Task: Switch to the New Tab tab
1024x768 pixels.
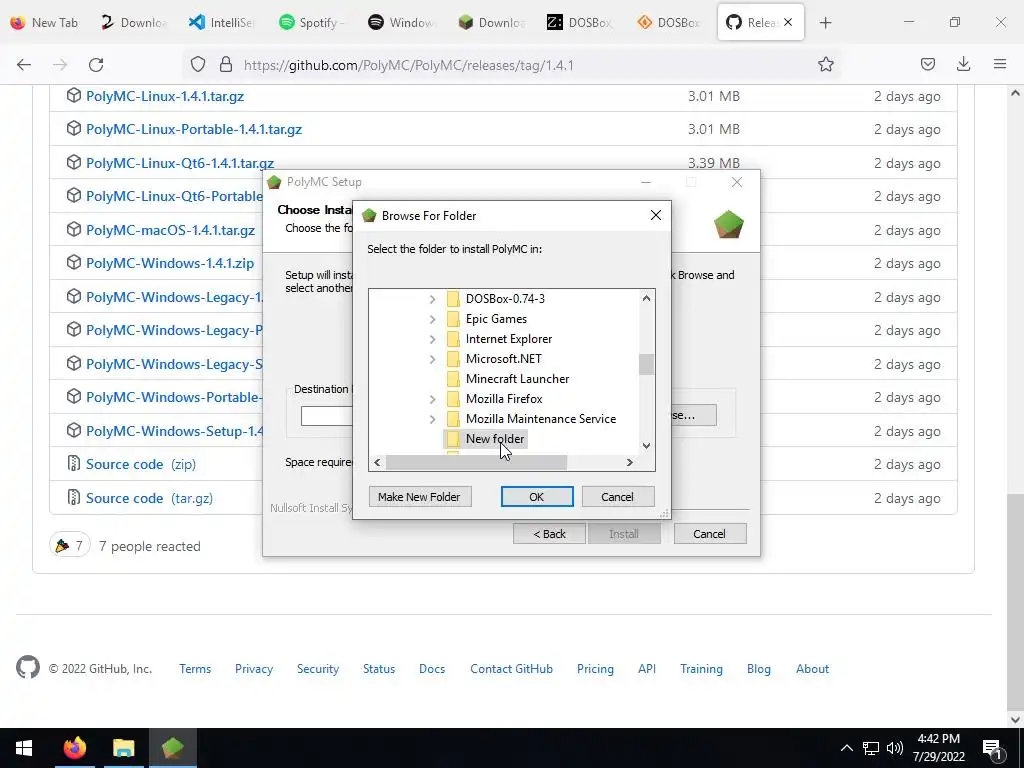Action: pyautogui.click(x=44, y=23)
